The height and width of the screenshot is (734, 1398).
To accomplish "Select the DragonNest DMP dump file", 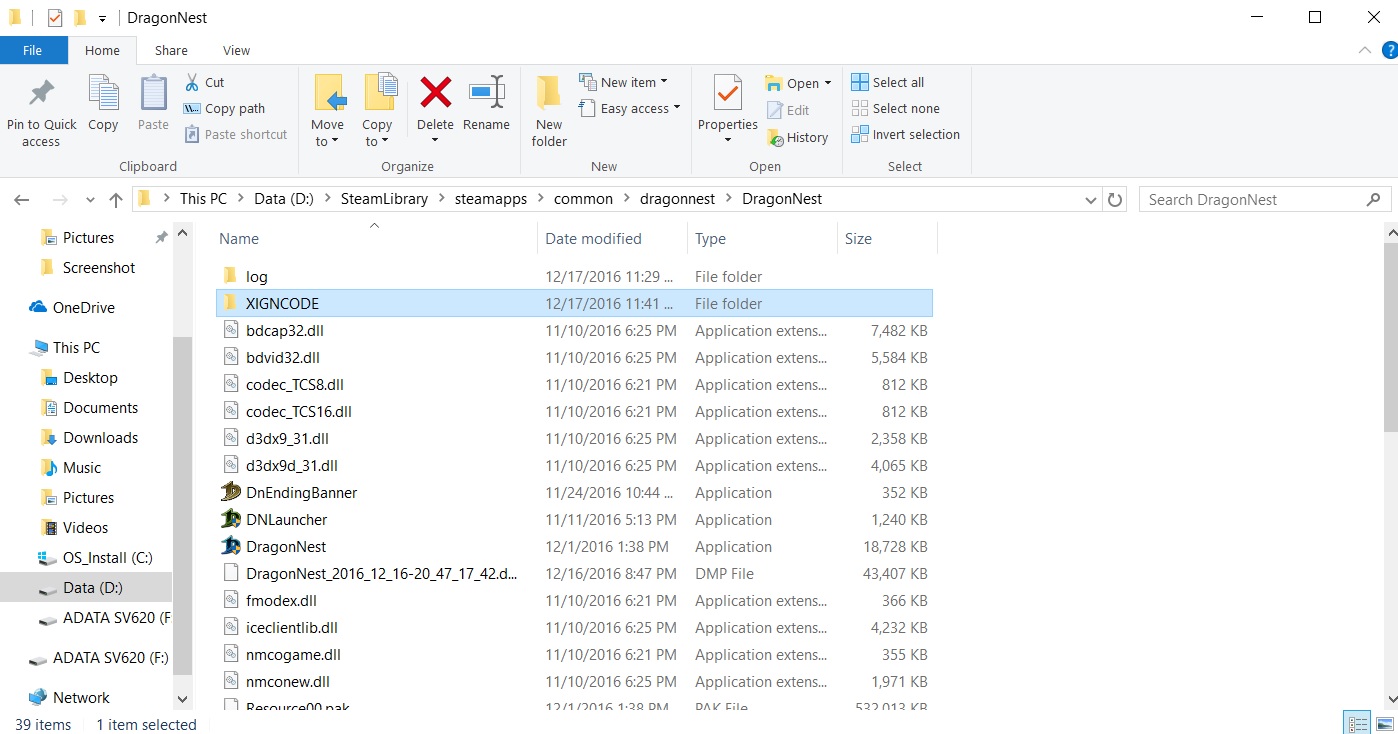I will coord(574,573).
